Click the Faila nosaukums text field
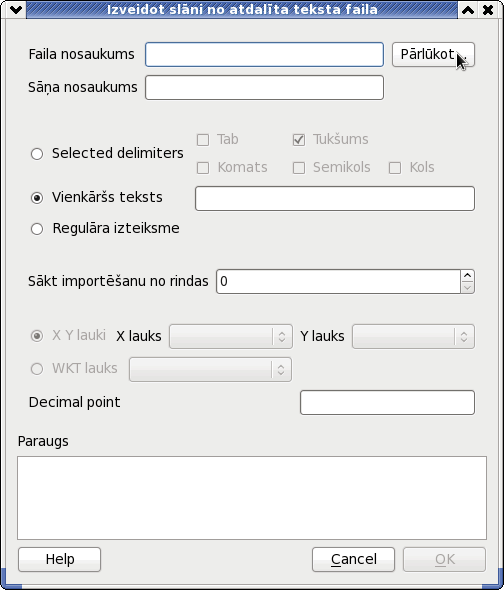This screenshot has height=590, width=504. click(265, 55)
